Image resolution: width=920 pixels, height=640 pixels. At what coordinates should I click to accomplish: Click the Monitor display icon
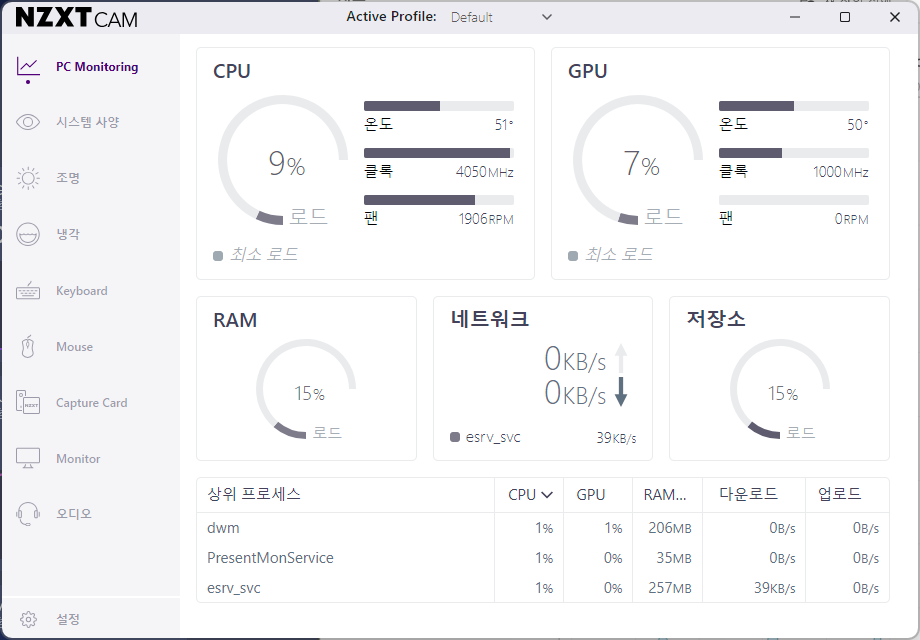pos(28,459)
